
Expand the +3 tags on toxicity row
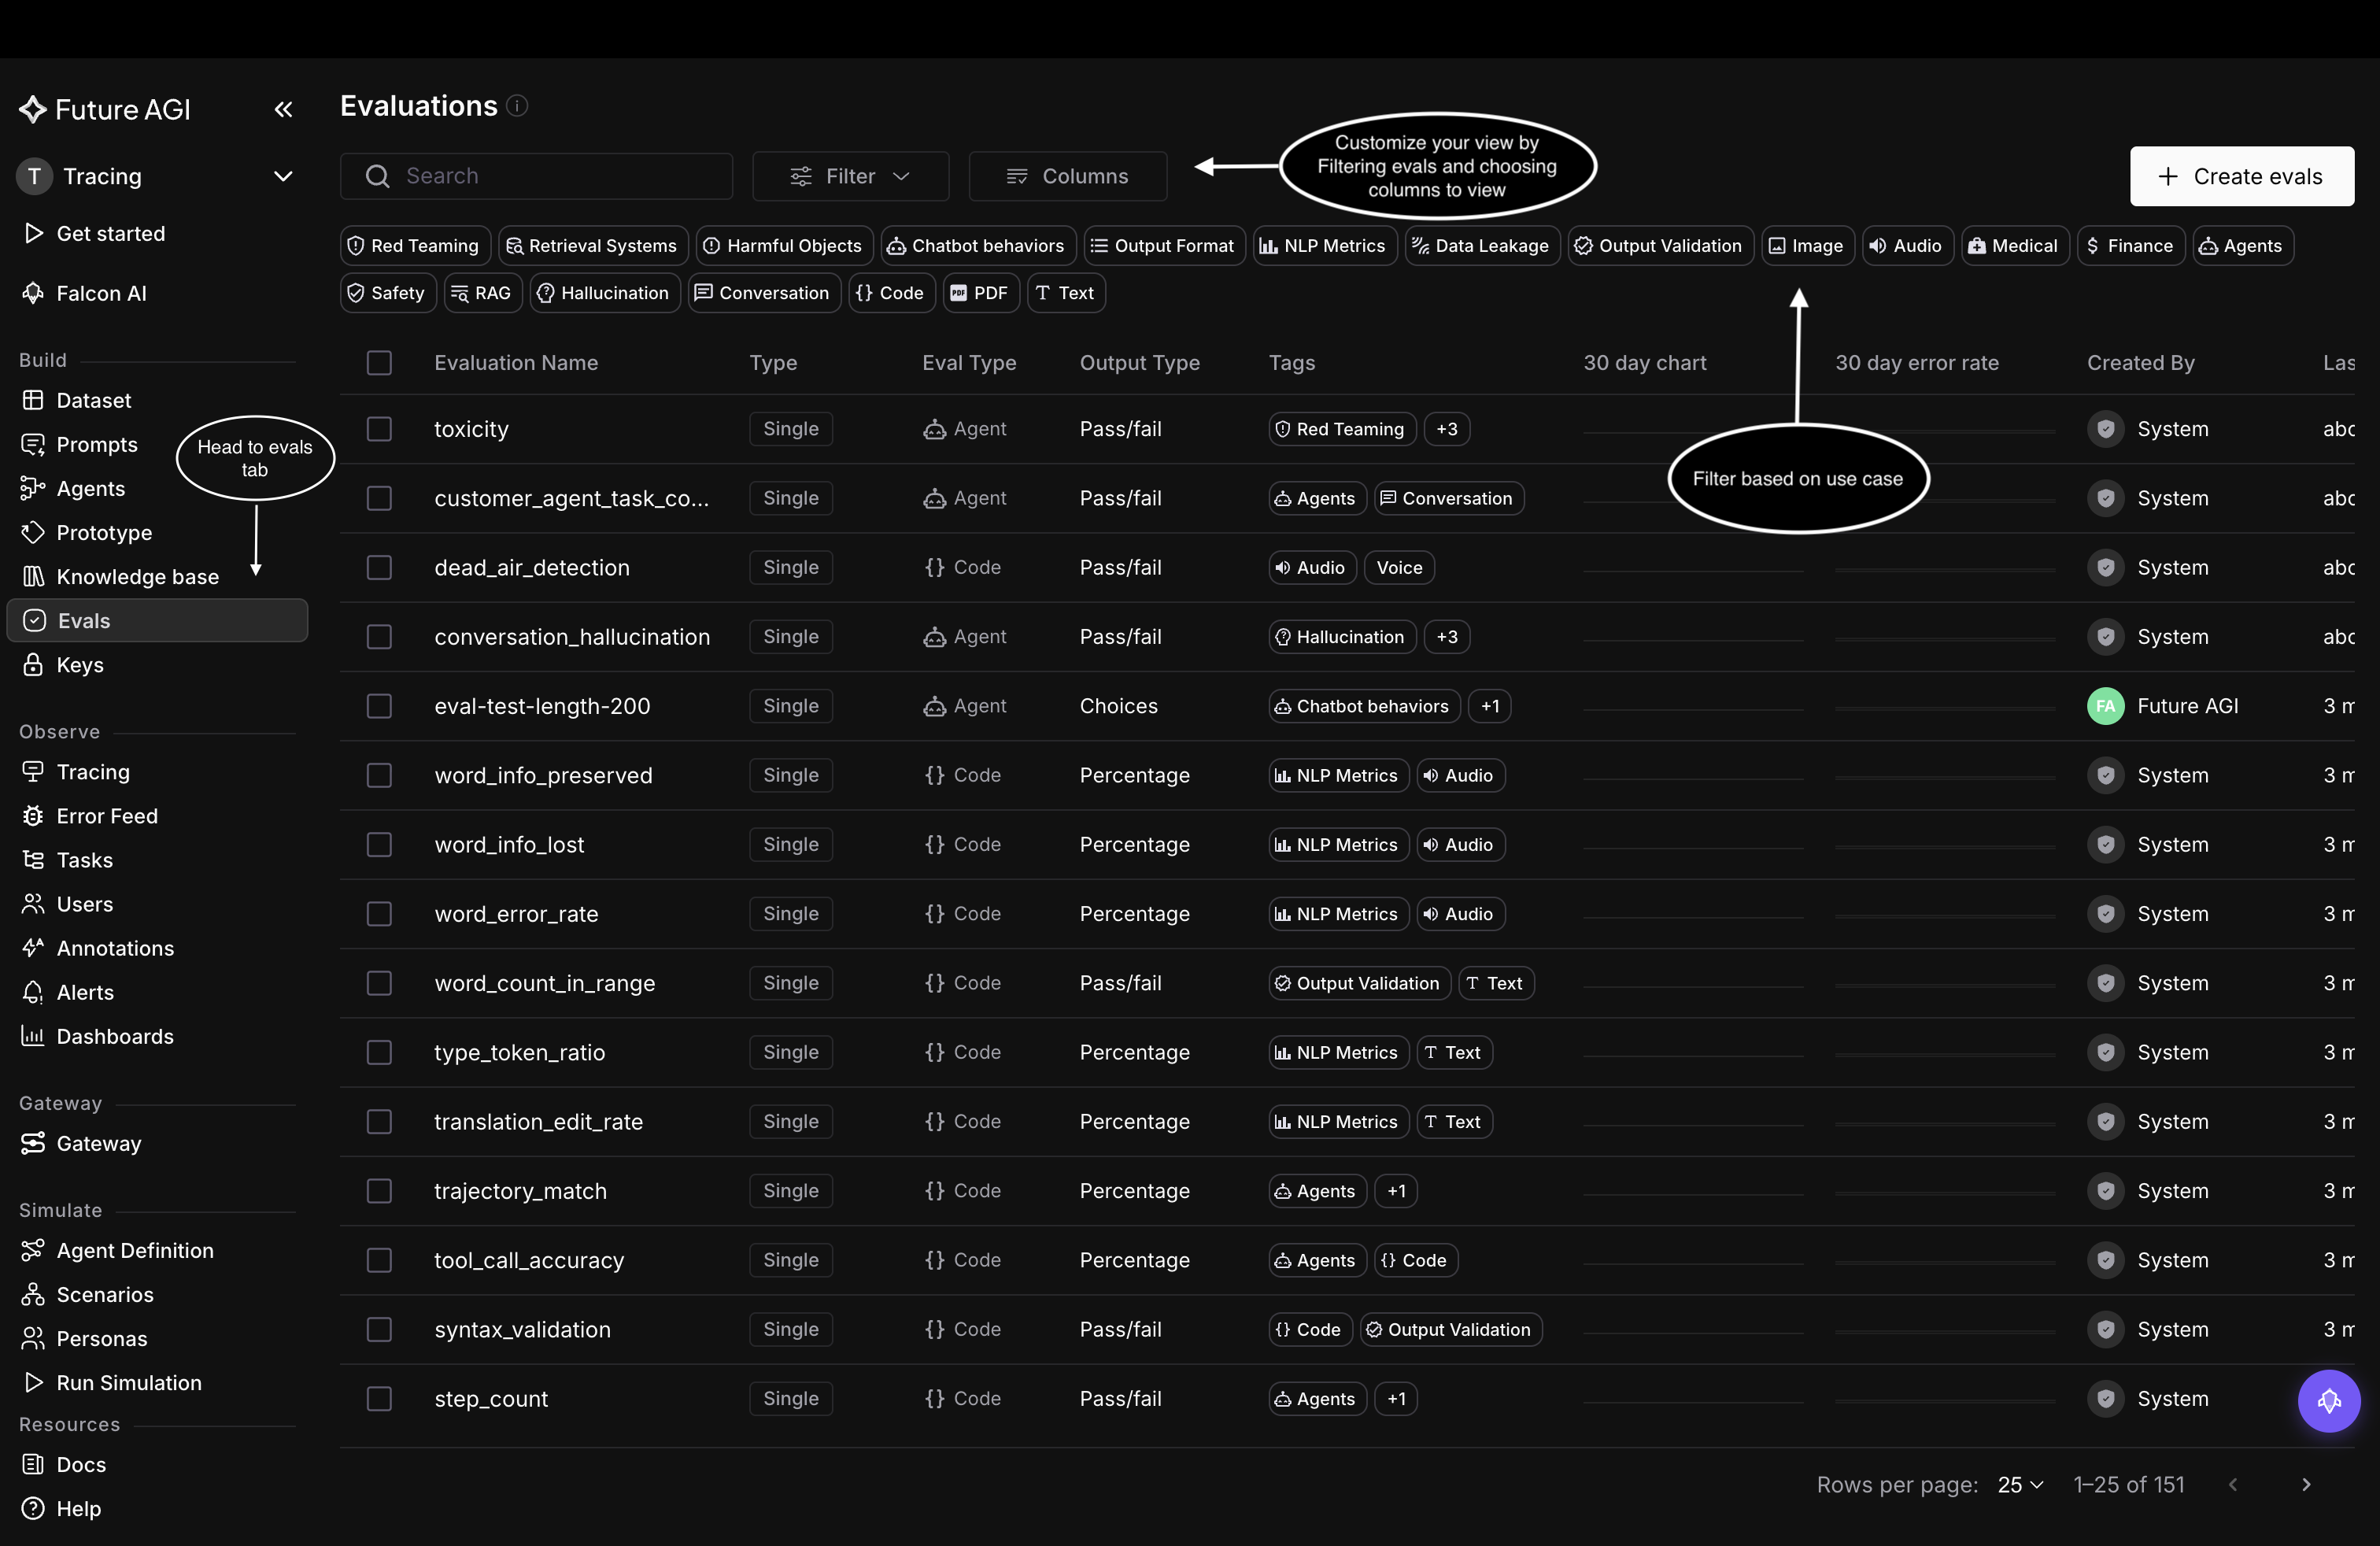pos(1446,429)
